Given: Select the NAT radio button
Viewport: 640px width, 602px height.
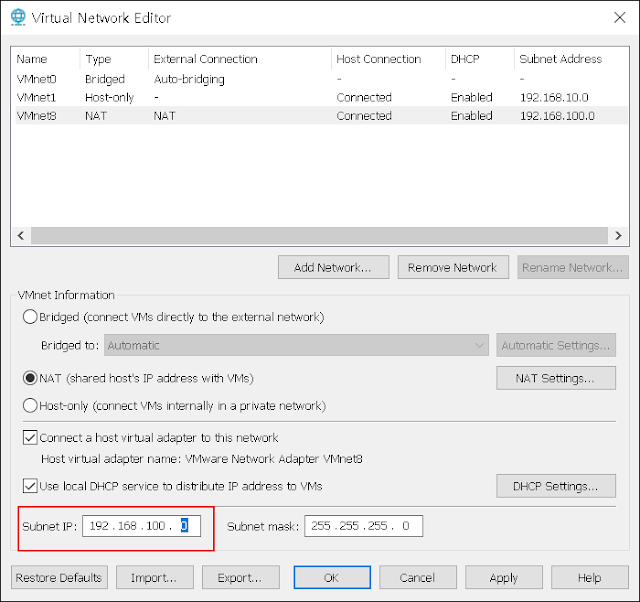Looking at the screenshot, I should pos(30,378).
